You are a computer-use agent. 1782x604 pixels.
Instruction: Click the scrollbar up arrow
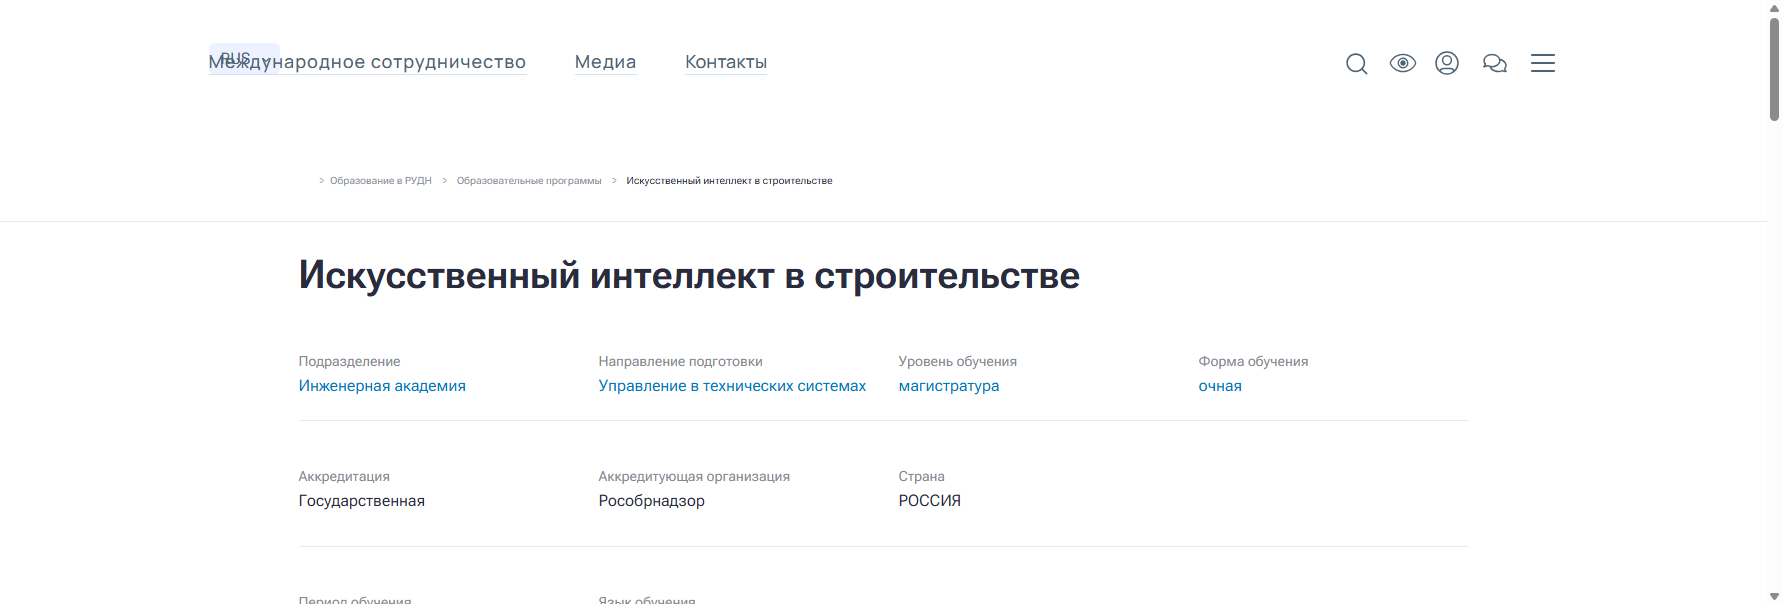1774,7
